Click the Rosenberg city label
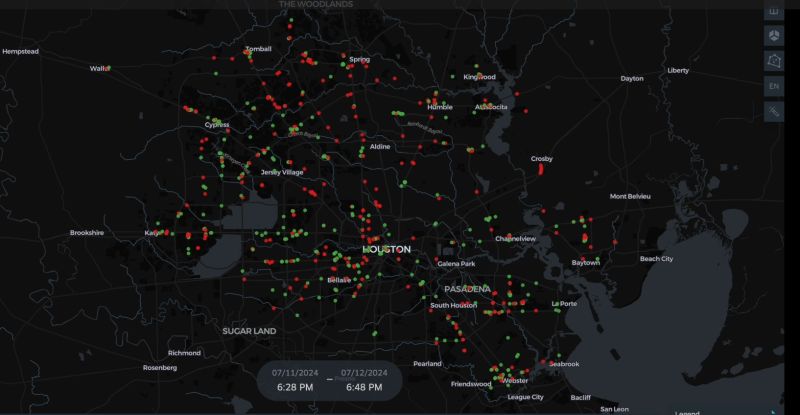 160,368
